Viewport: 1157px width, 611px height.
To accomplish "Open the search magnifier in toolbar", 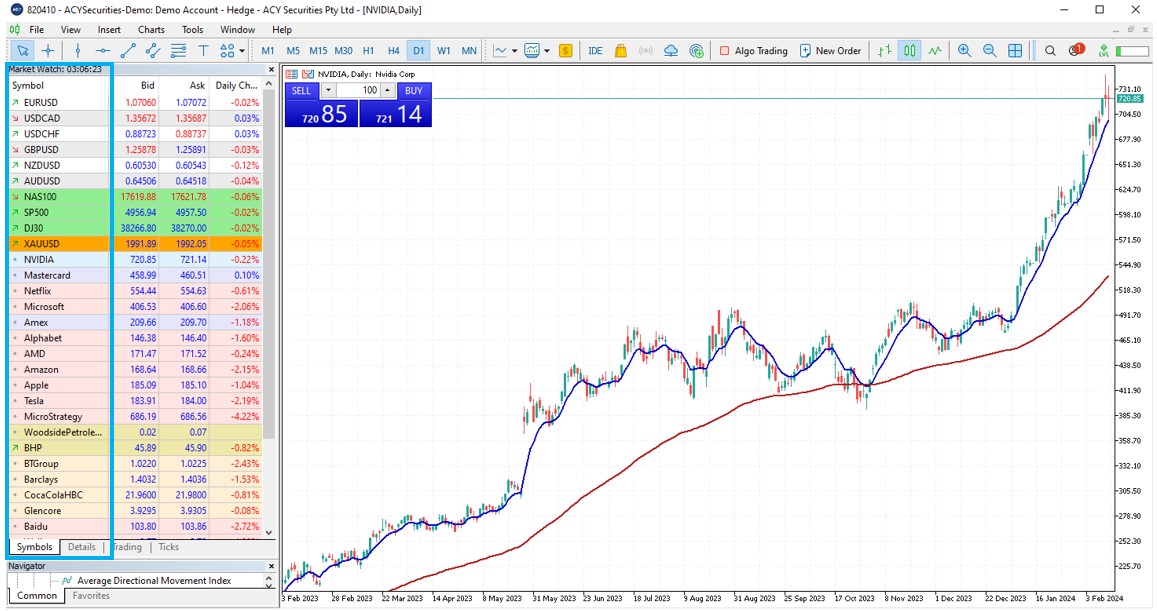I will 1050,51.
